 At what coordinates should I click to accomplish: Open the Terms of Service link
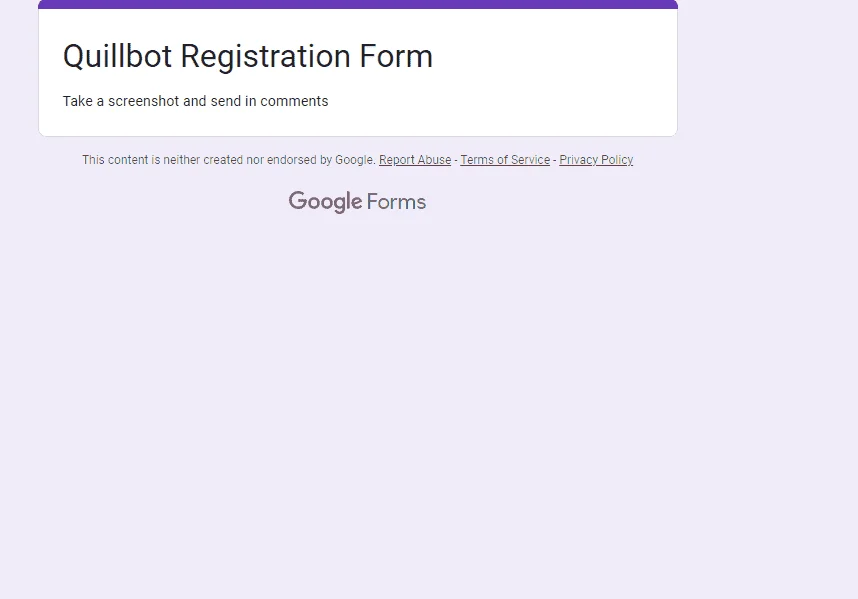(505, 160)
